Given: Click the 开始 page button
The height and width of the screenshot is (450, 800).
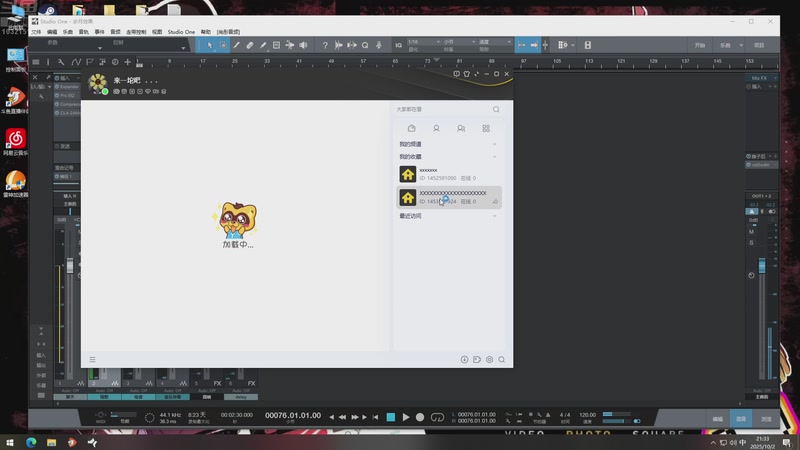Looking at the screenshot, I should (x=699, y=45).
